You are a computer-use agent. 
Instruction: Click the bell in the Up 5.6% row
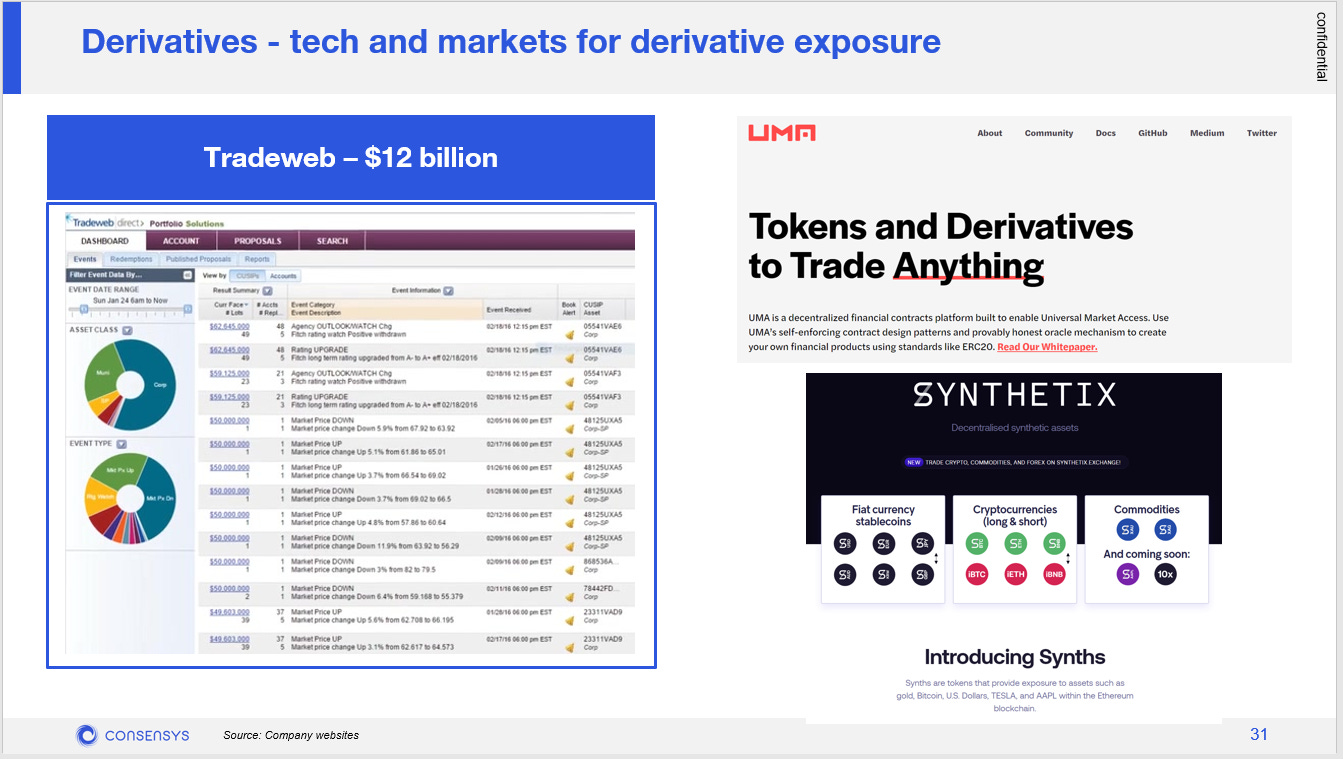point(569,619)
